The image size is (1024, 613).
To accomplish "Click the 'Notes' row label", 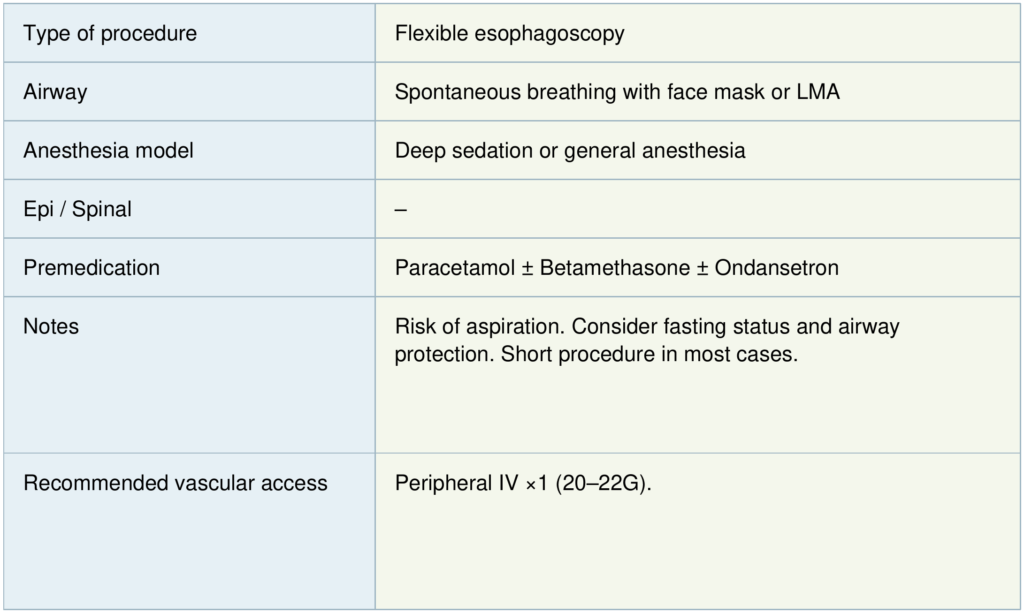I will (51, 327).
